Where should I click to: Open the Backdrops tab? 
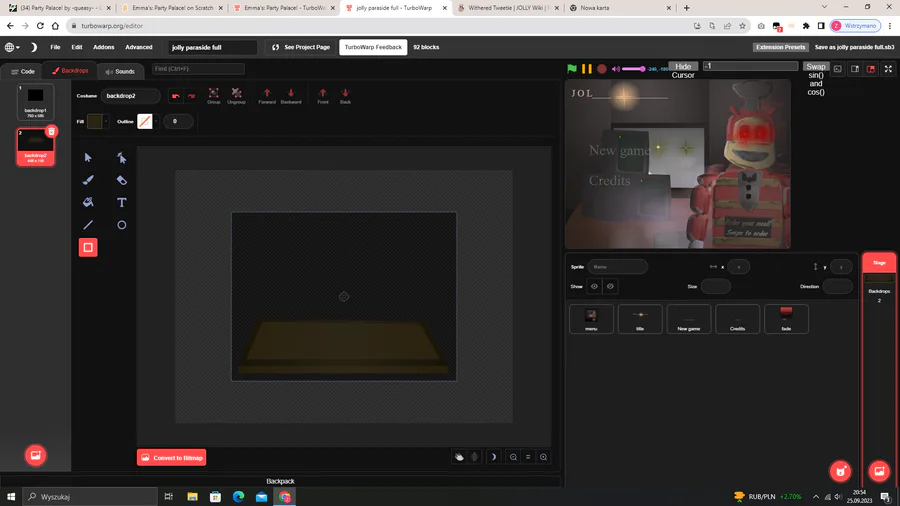click(70, 71)
